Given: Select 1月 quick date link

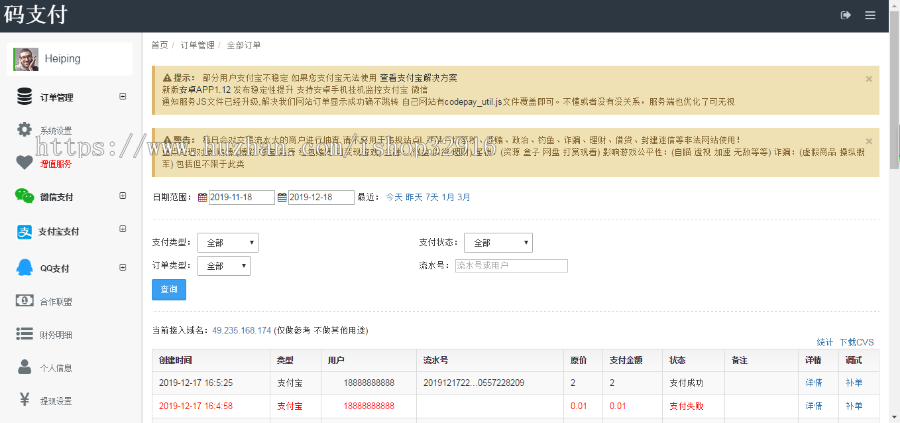Looking at the screenshot, I should pos(448,197).
